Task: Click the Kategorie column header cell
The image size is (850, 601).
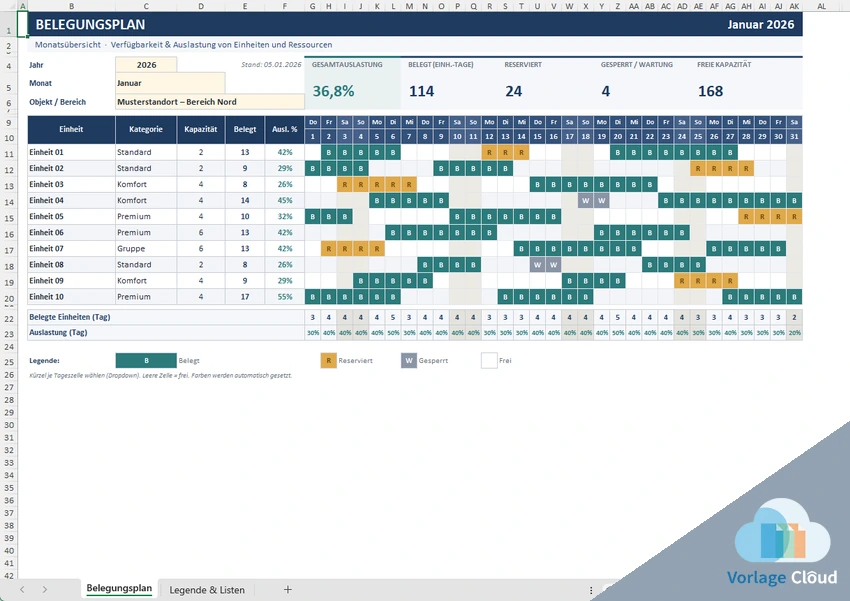Action: 146,130
